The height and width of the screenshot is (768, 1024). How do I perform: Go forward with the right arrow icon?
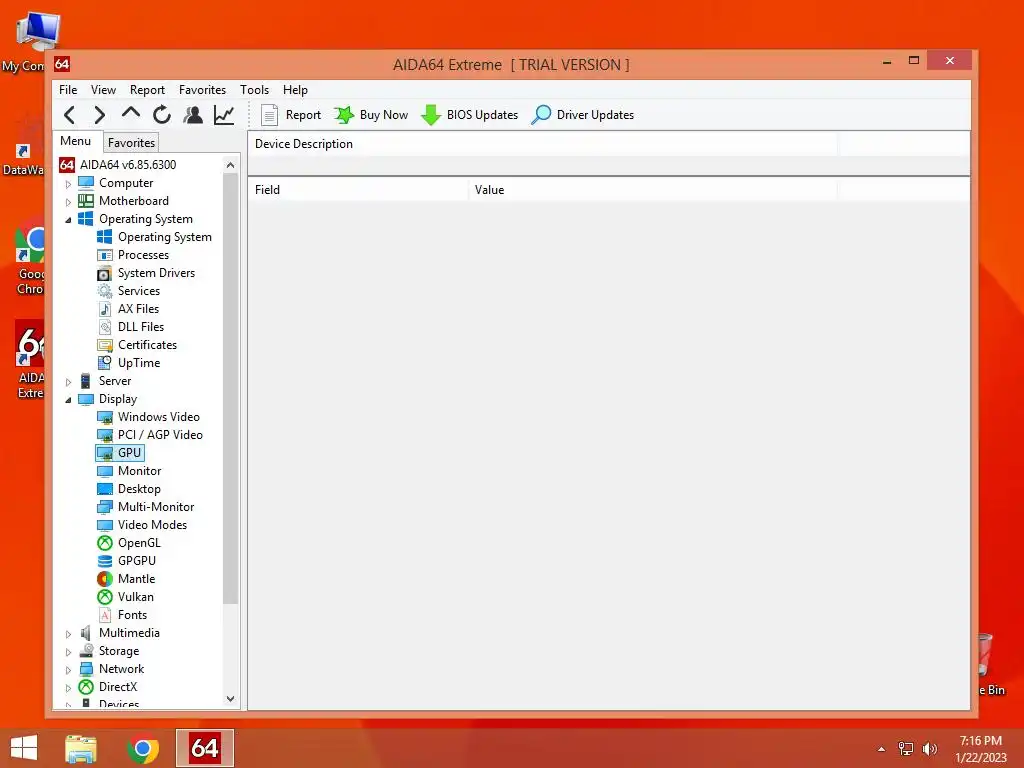pyautogui.click(x=99, y=115)
